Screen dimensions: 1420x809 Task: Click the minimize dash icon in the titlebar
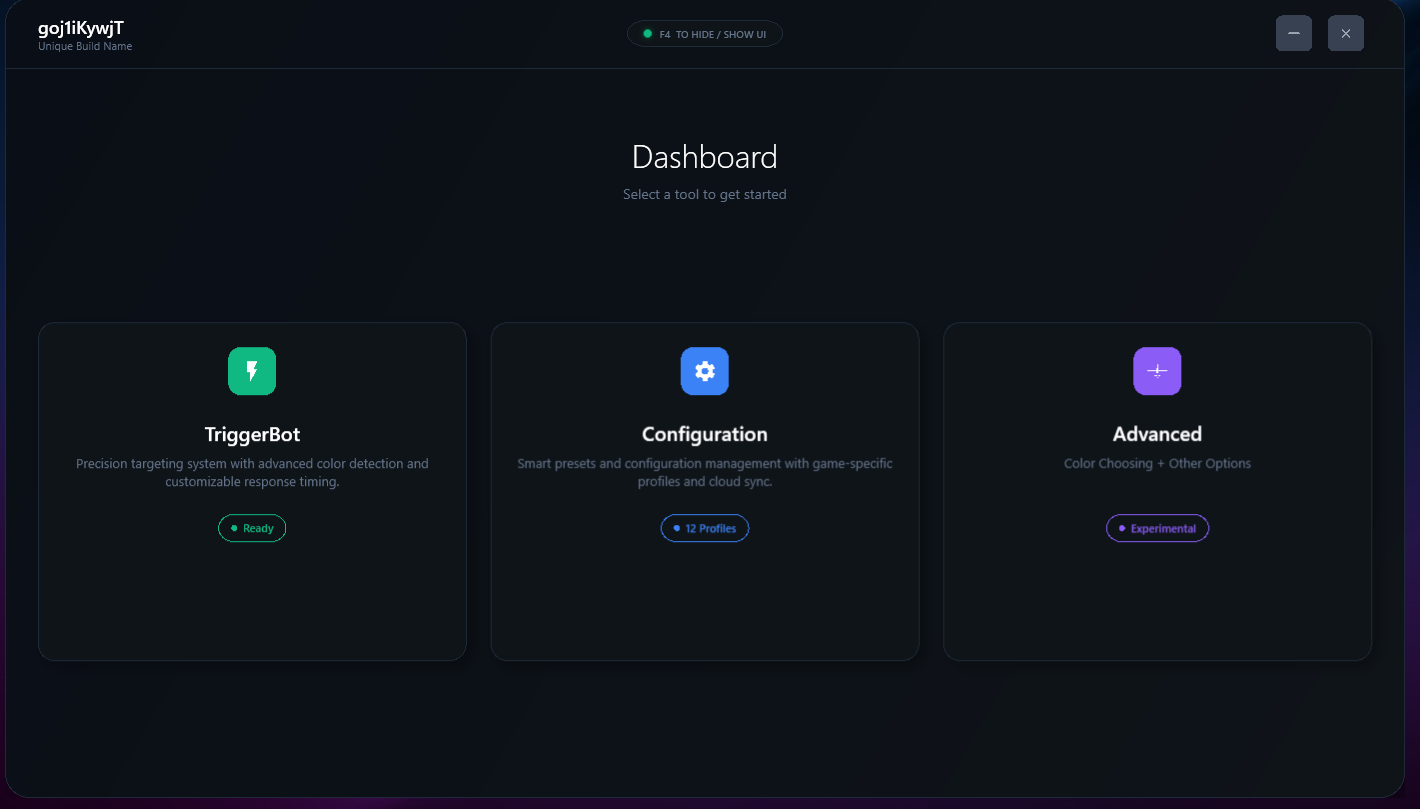(1293, 33)
